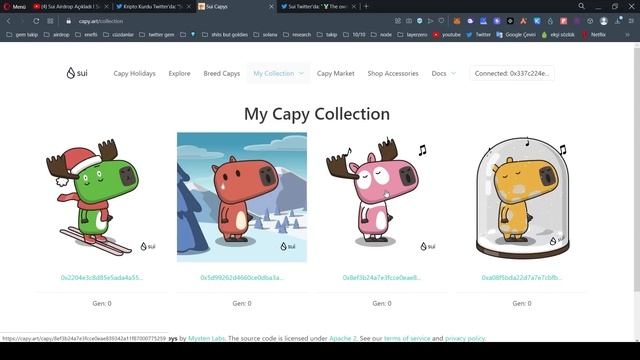Viewport: 640px width, 360px height.
Task: Open the extensions cube icon
Action: click(590, 21)
